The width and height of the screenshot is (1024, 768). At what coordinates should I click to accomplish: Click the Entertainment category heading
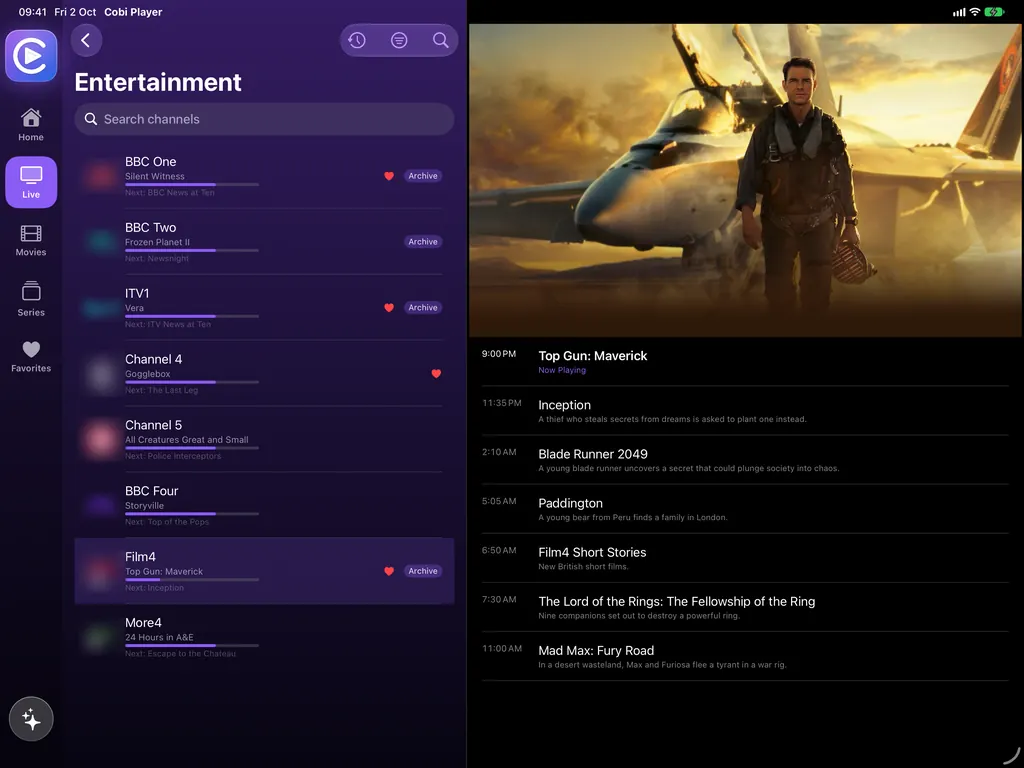tap(158, 82)
